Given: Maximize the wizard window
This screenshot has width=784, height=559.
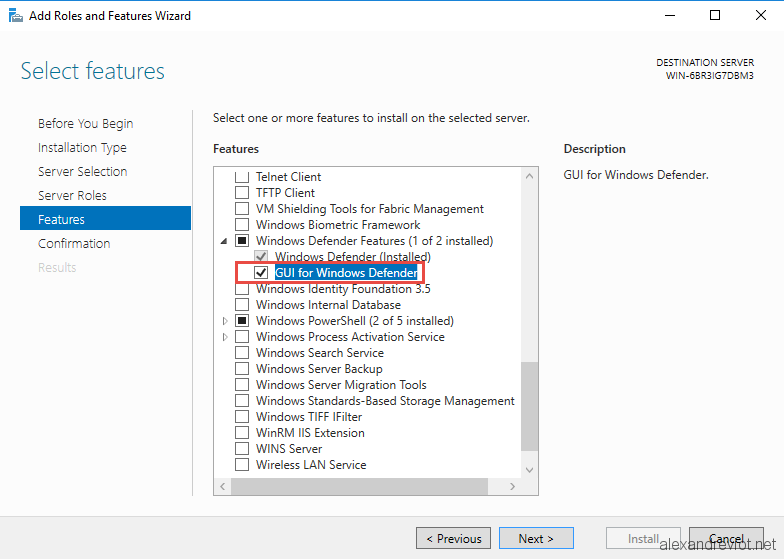Looking at the screenshot, I should 715,16.
